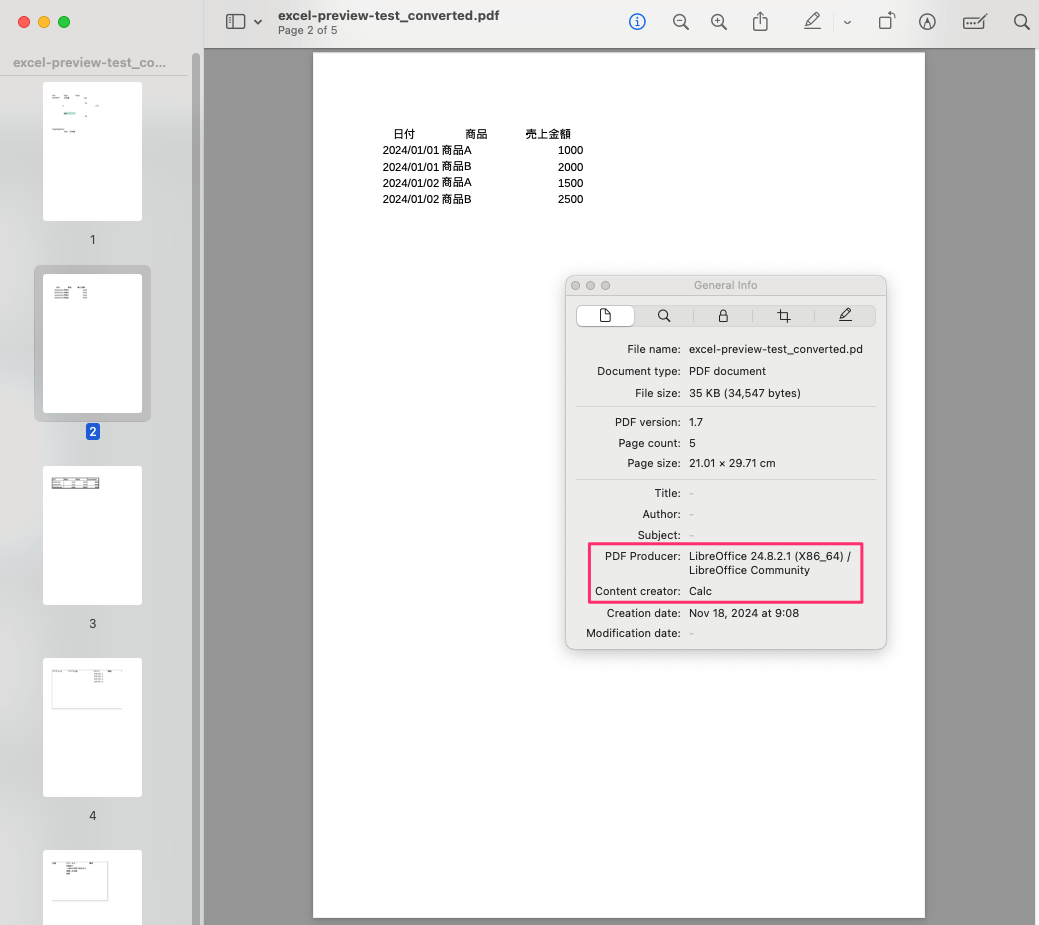Click the 'PDF document' type value
Viewport: 1039px width, 925px height.
tap(727, 371)
